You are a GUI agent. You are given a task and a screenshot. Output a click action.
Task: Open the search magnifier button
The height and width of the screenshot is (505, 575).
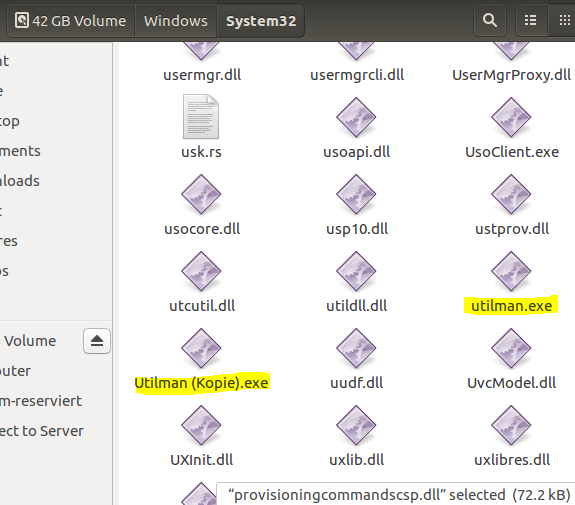[x=490, y=20]
